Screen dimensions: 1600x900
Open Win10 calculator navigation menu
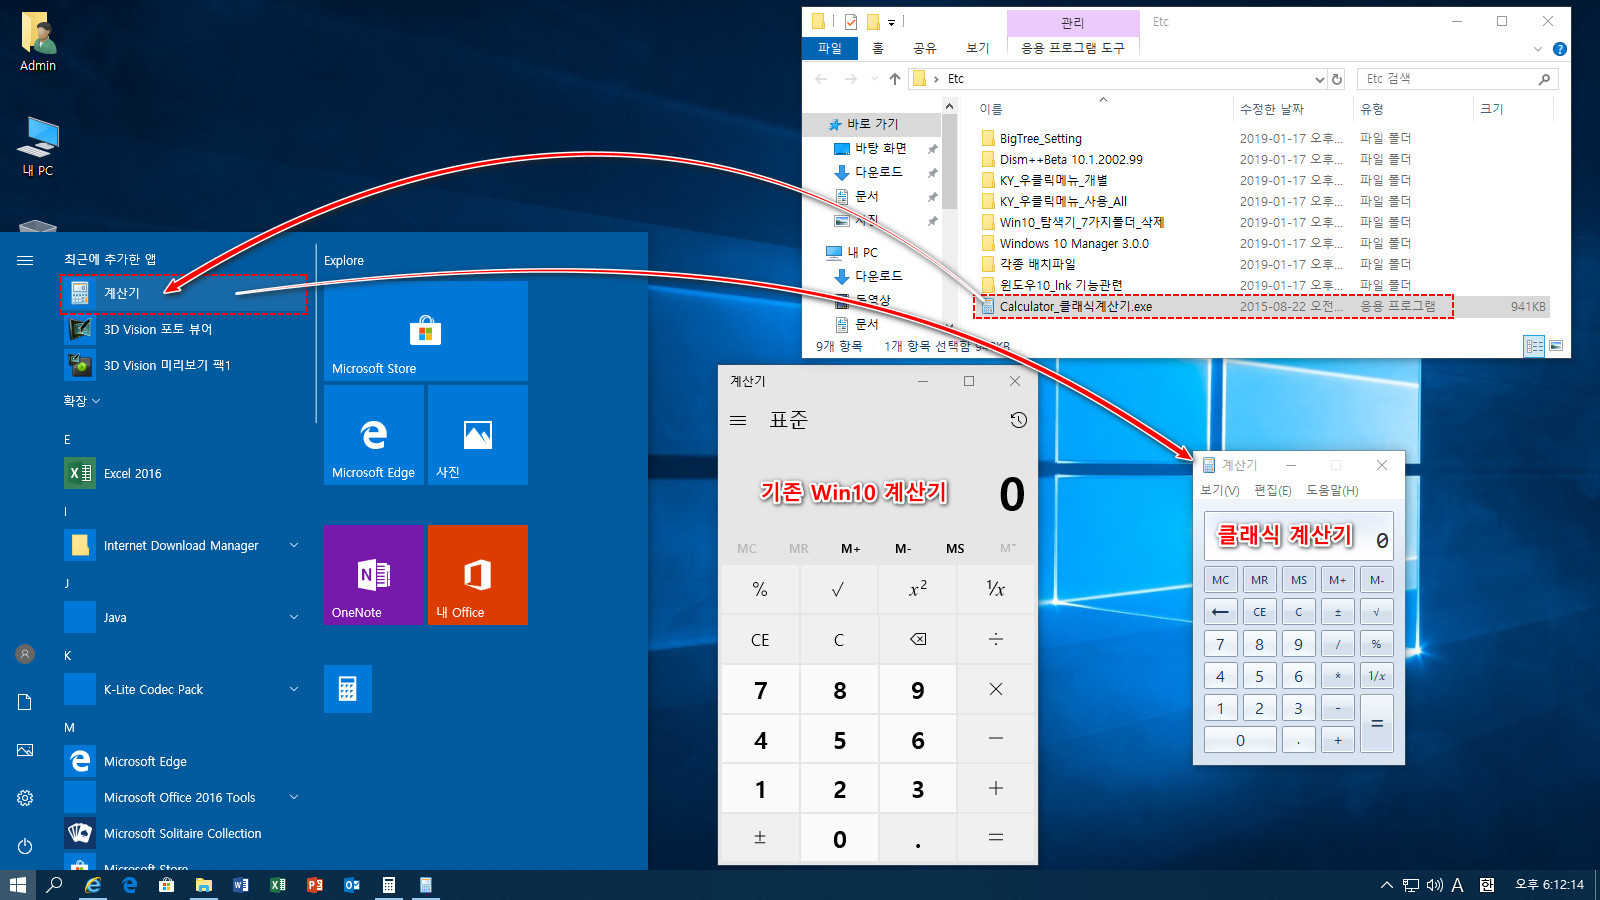[x=738, y=420]
